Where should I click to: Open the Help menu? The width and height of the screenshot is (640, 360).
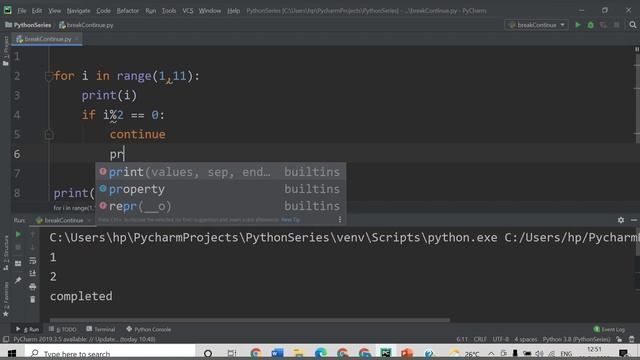point(233,11)
